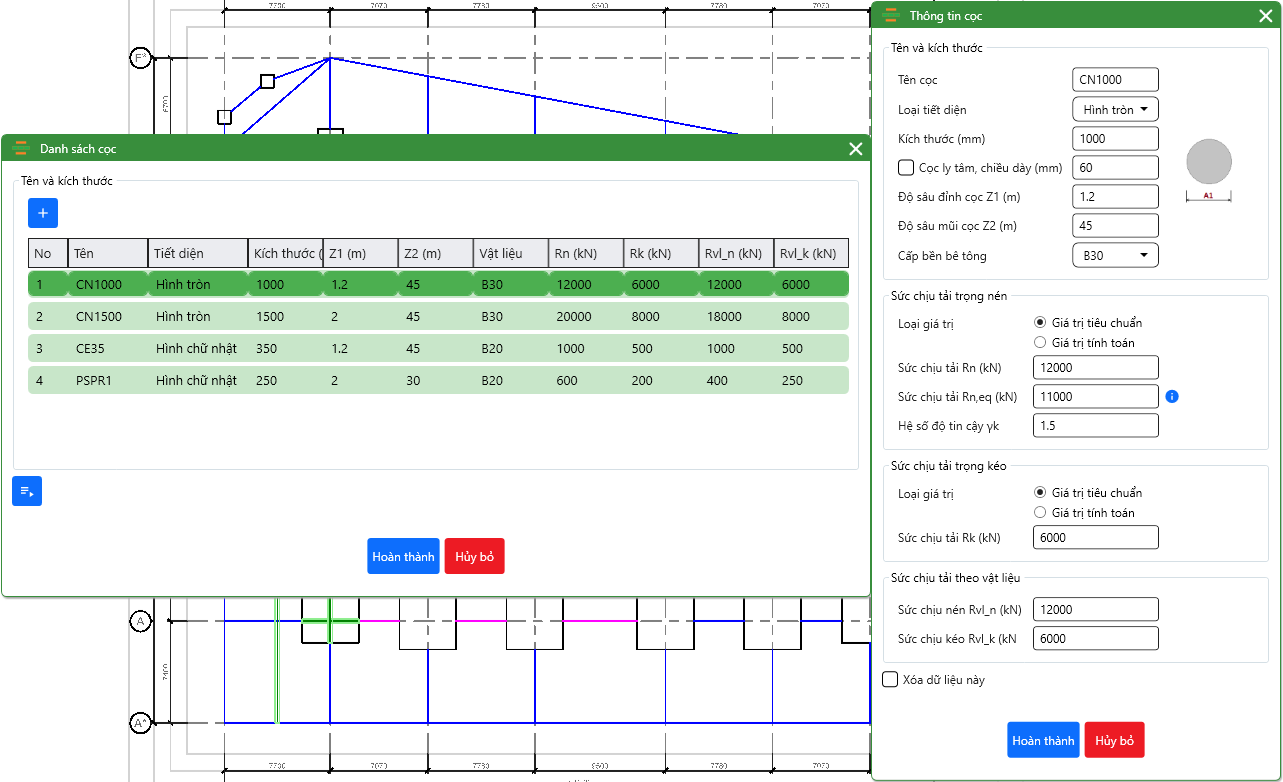Click the hamburger icon in Danh sách cọc title
1283x782 pixels.
tap(20, 149)
